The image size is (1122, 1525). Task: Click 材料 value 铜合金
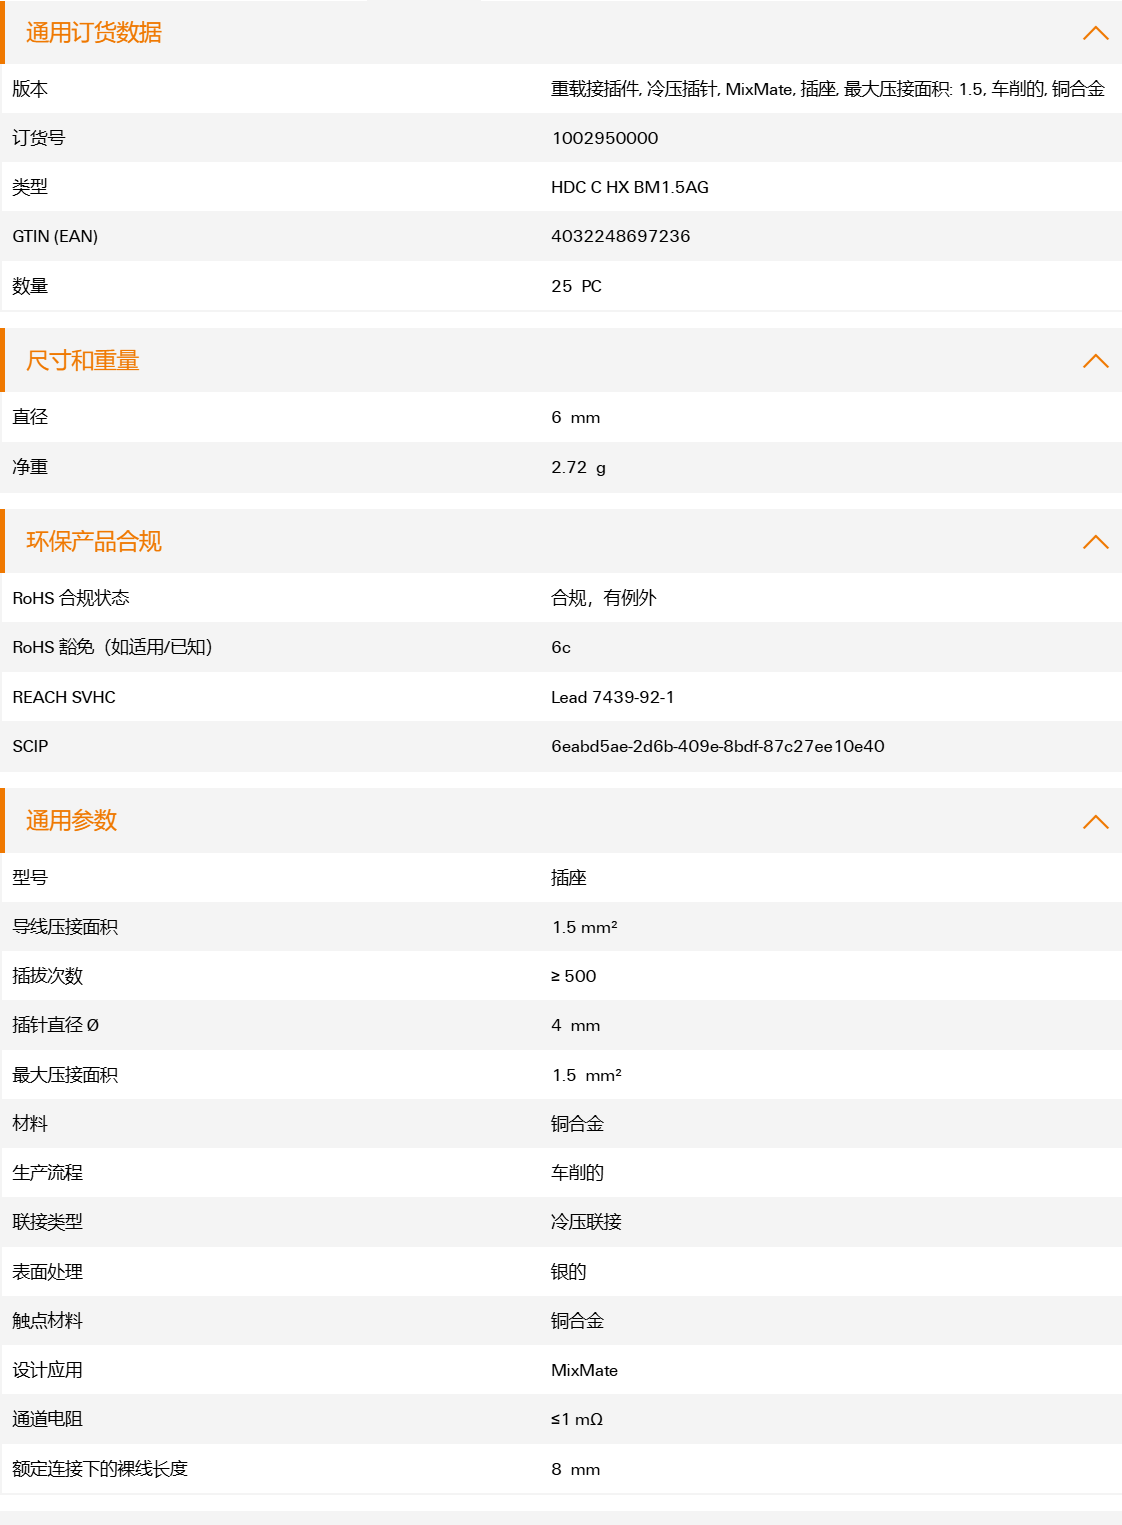(578, 1124)
